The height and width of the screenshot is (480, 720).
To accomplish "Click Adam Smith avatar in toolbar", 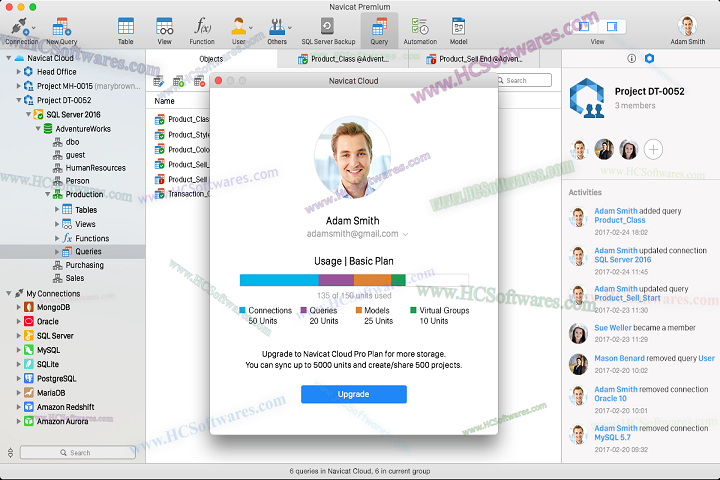I will 687,26.
